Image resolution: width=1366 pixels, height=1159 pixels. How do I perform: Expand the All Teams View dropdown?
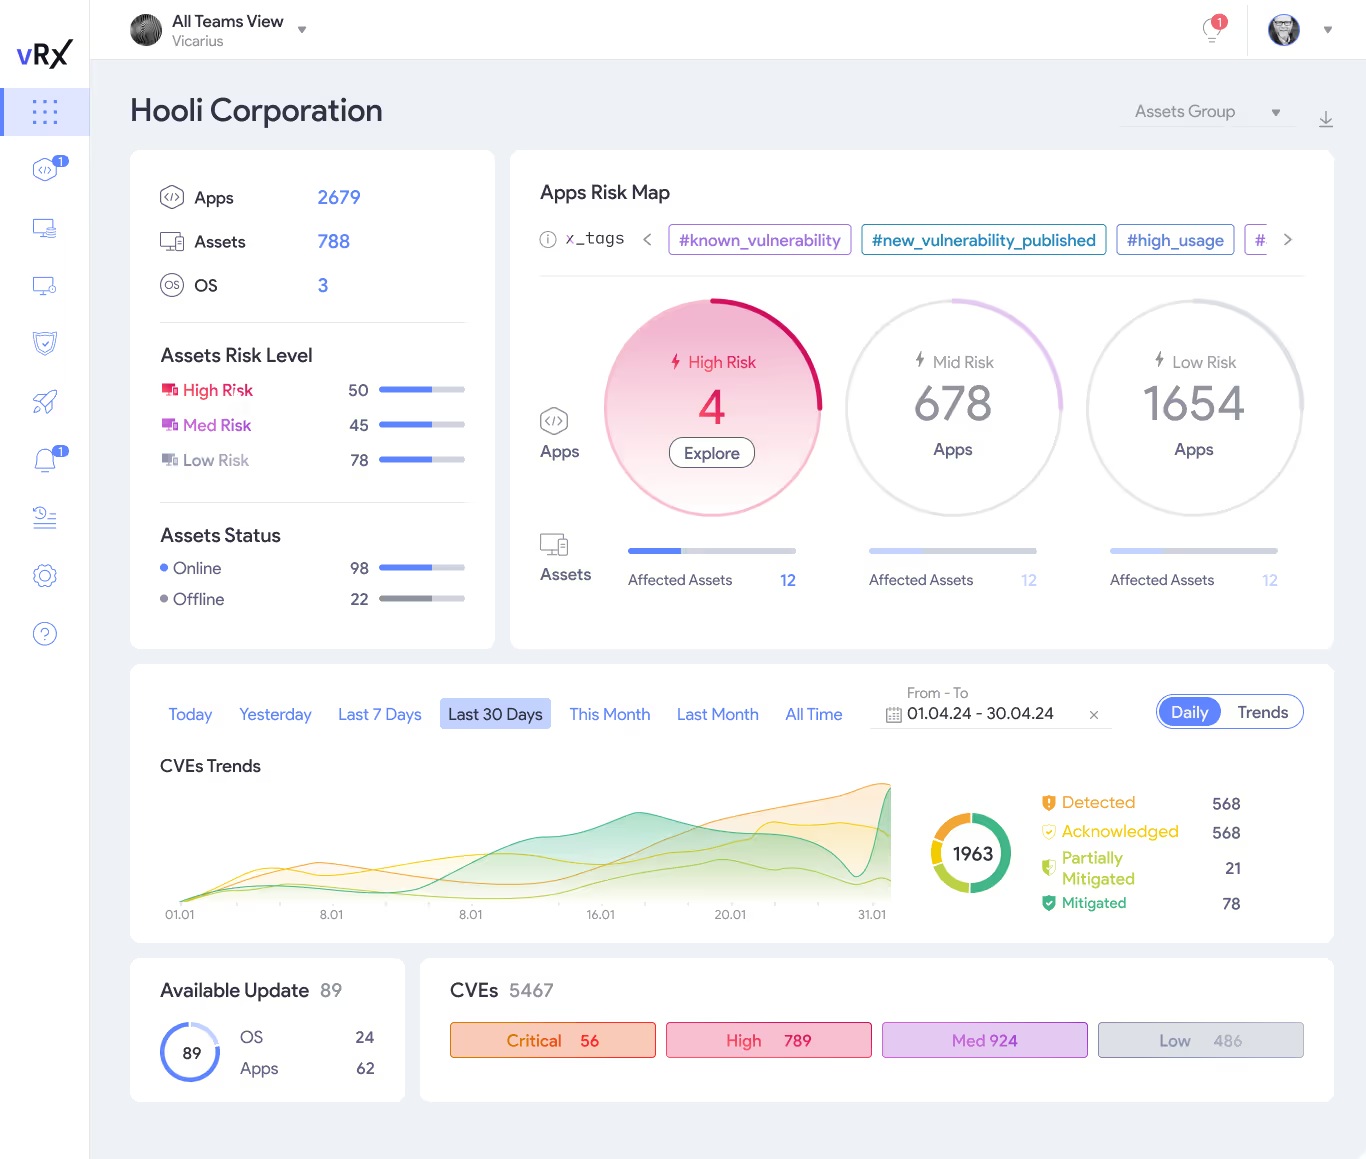coord(302,30)
